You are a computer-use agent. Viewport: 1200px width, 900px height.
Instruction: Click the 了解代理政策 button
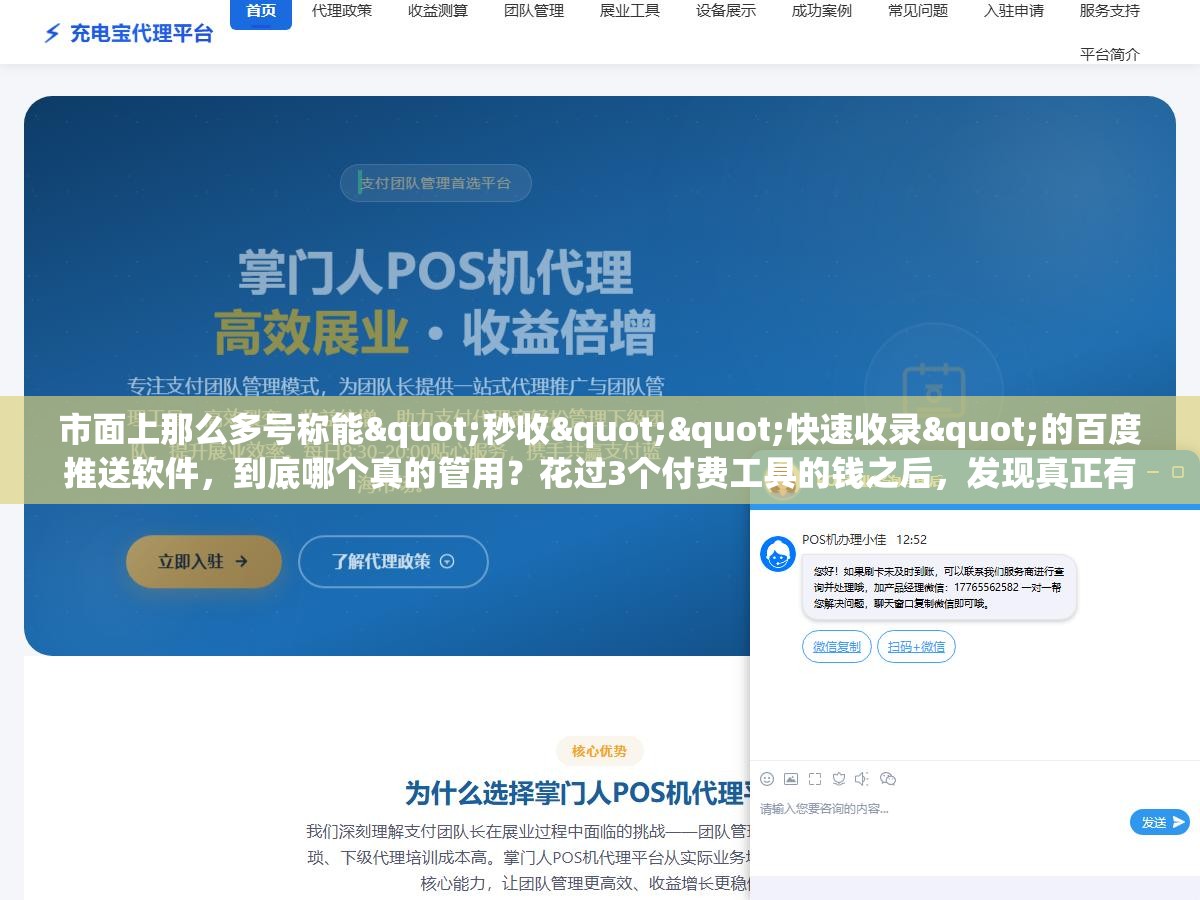click(393, 561)
